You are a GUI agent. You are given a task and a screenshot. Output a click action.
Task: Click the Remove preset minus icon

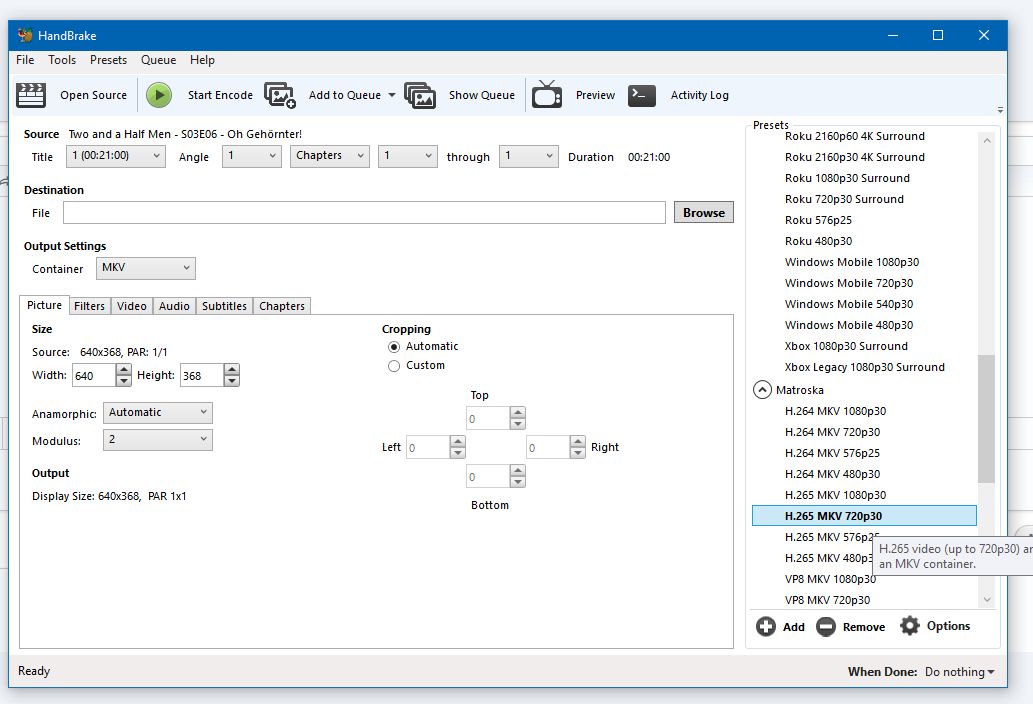tap(825, 626)
